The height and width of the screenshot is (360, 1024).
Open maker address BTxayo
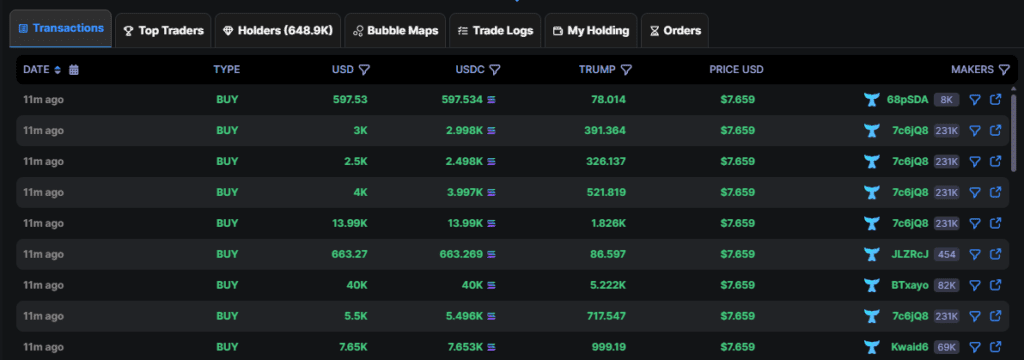pos(910,285)
